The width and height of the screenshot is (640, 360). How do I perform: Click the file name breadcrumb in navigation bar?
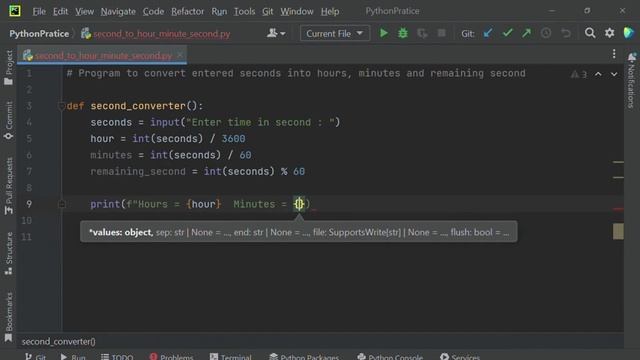(x=156, y=33)
